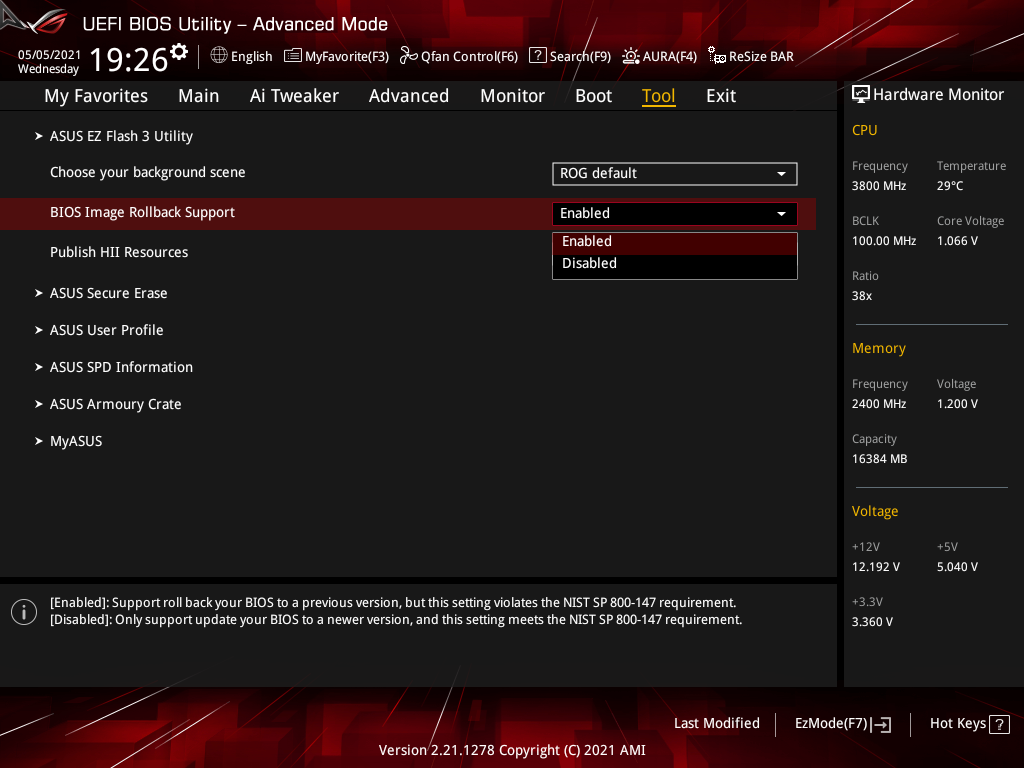Click the Hardware Monitor screen icon
The height and width of the screenshot is (768, 1024).
click(861, 94)
